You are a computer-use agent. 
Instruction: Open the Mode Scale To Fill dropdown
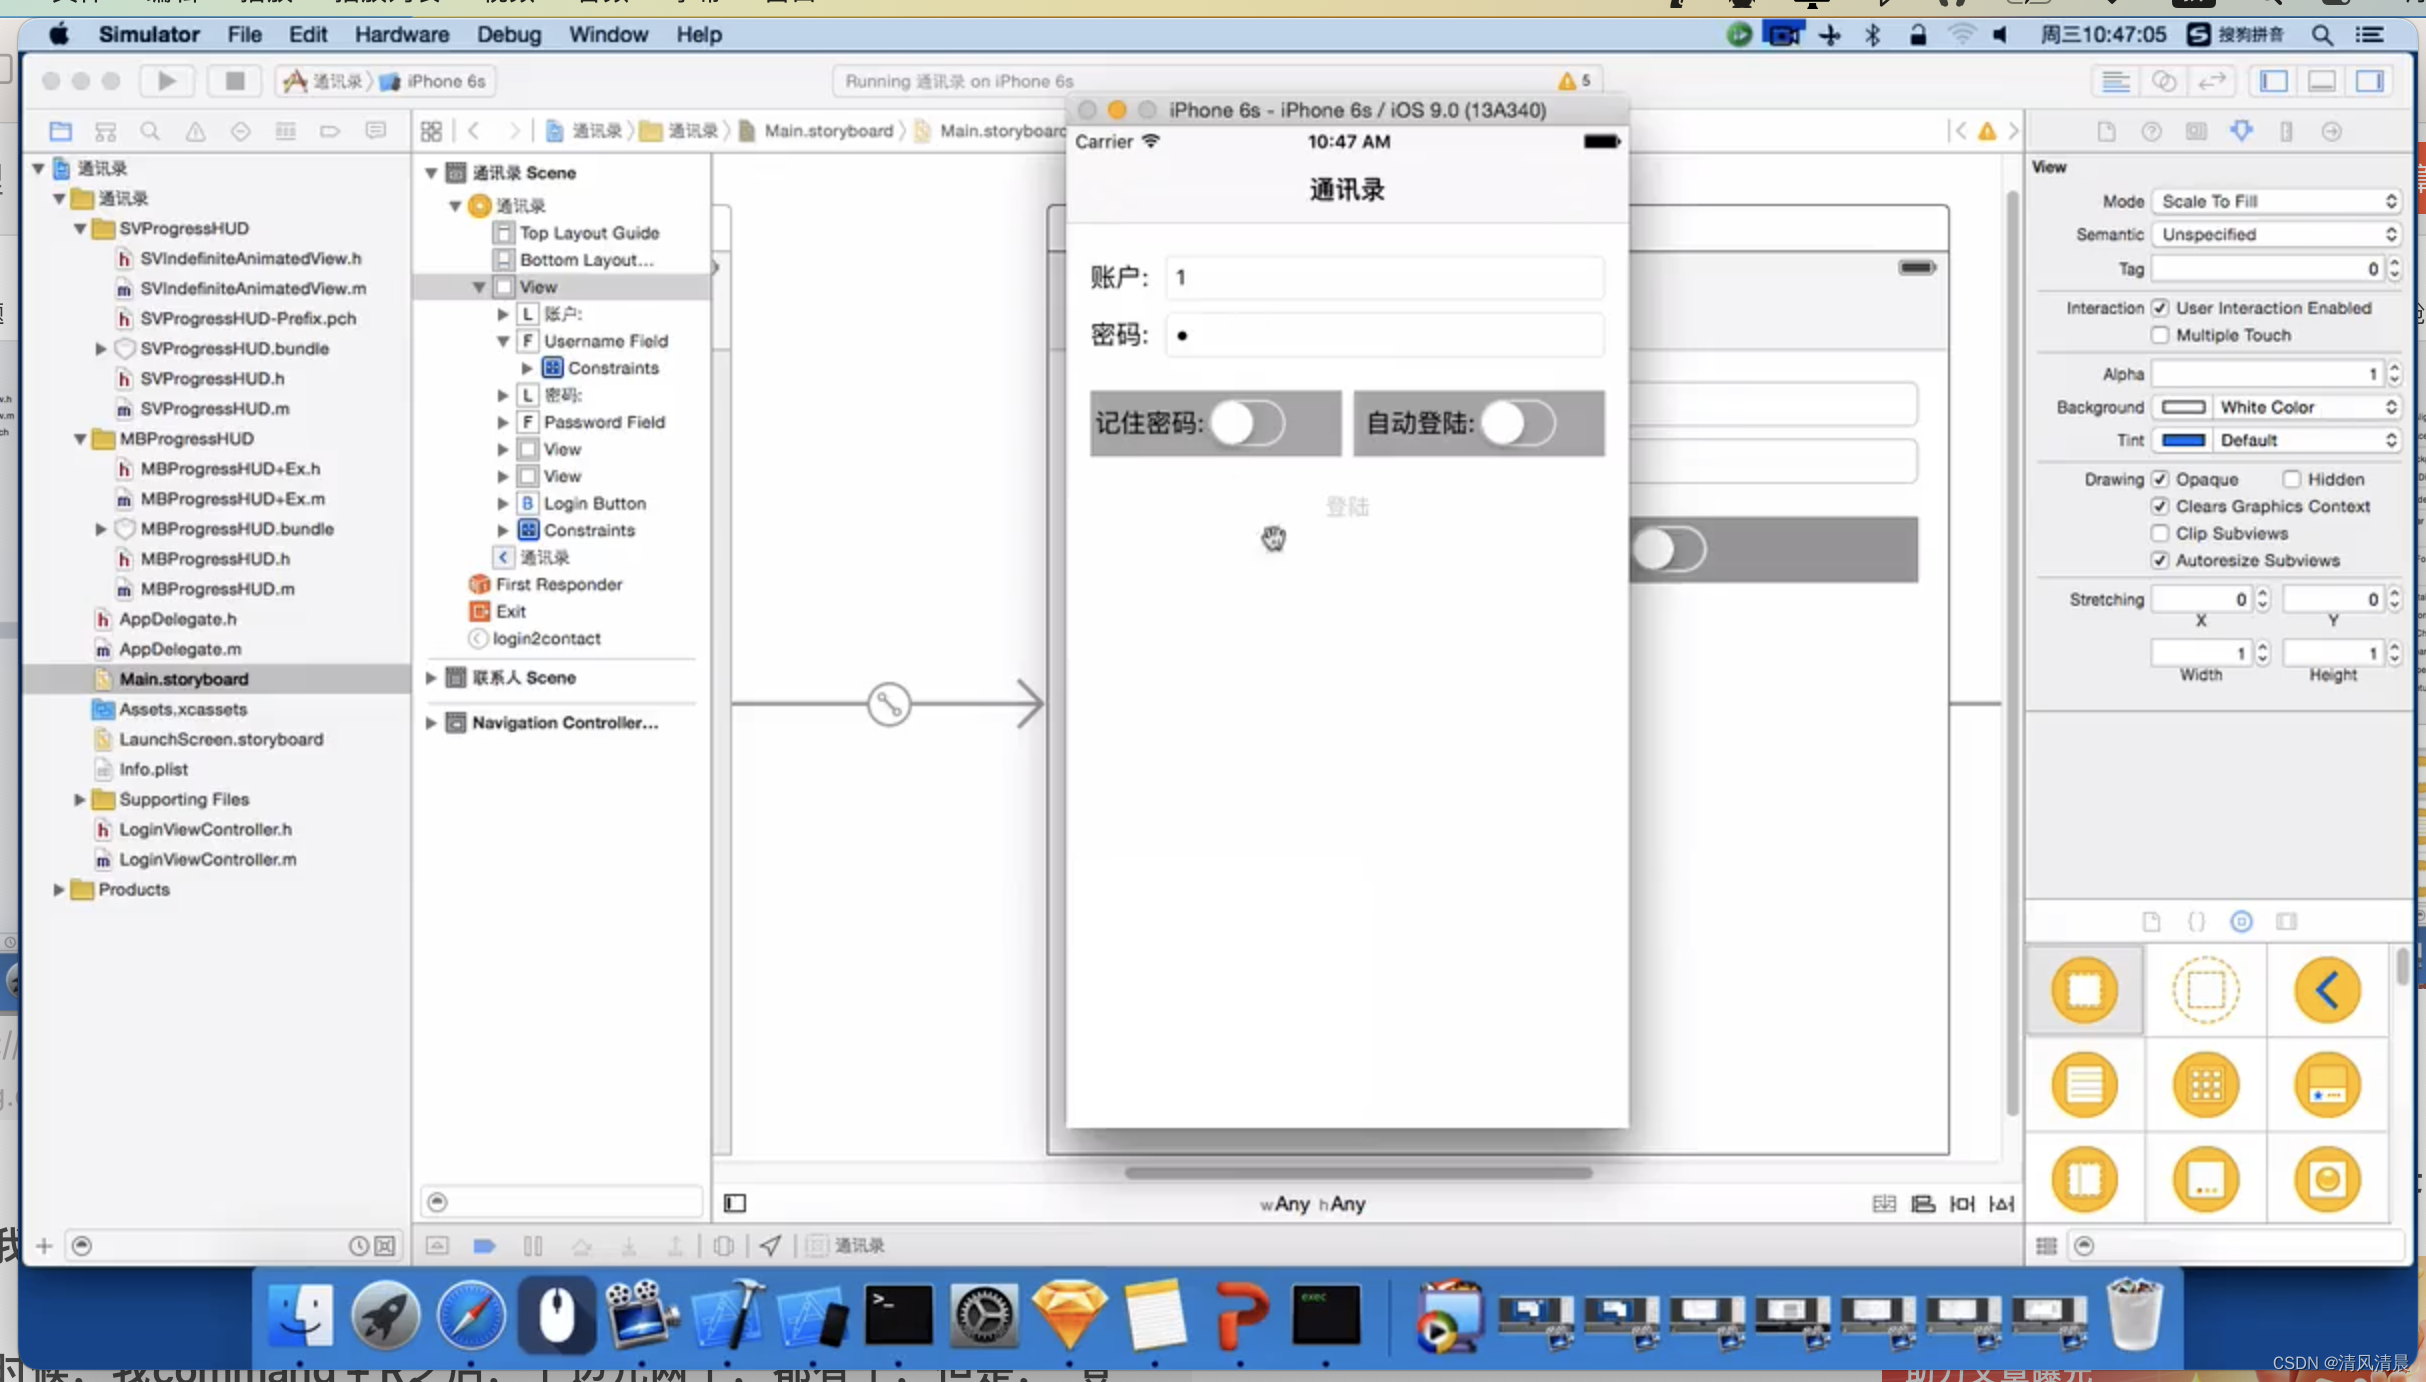(2276, 201)
